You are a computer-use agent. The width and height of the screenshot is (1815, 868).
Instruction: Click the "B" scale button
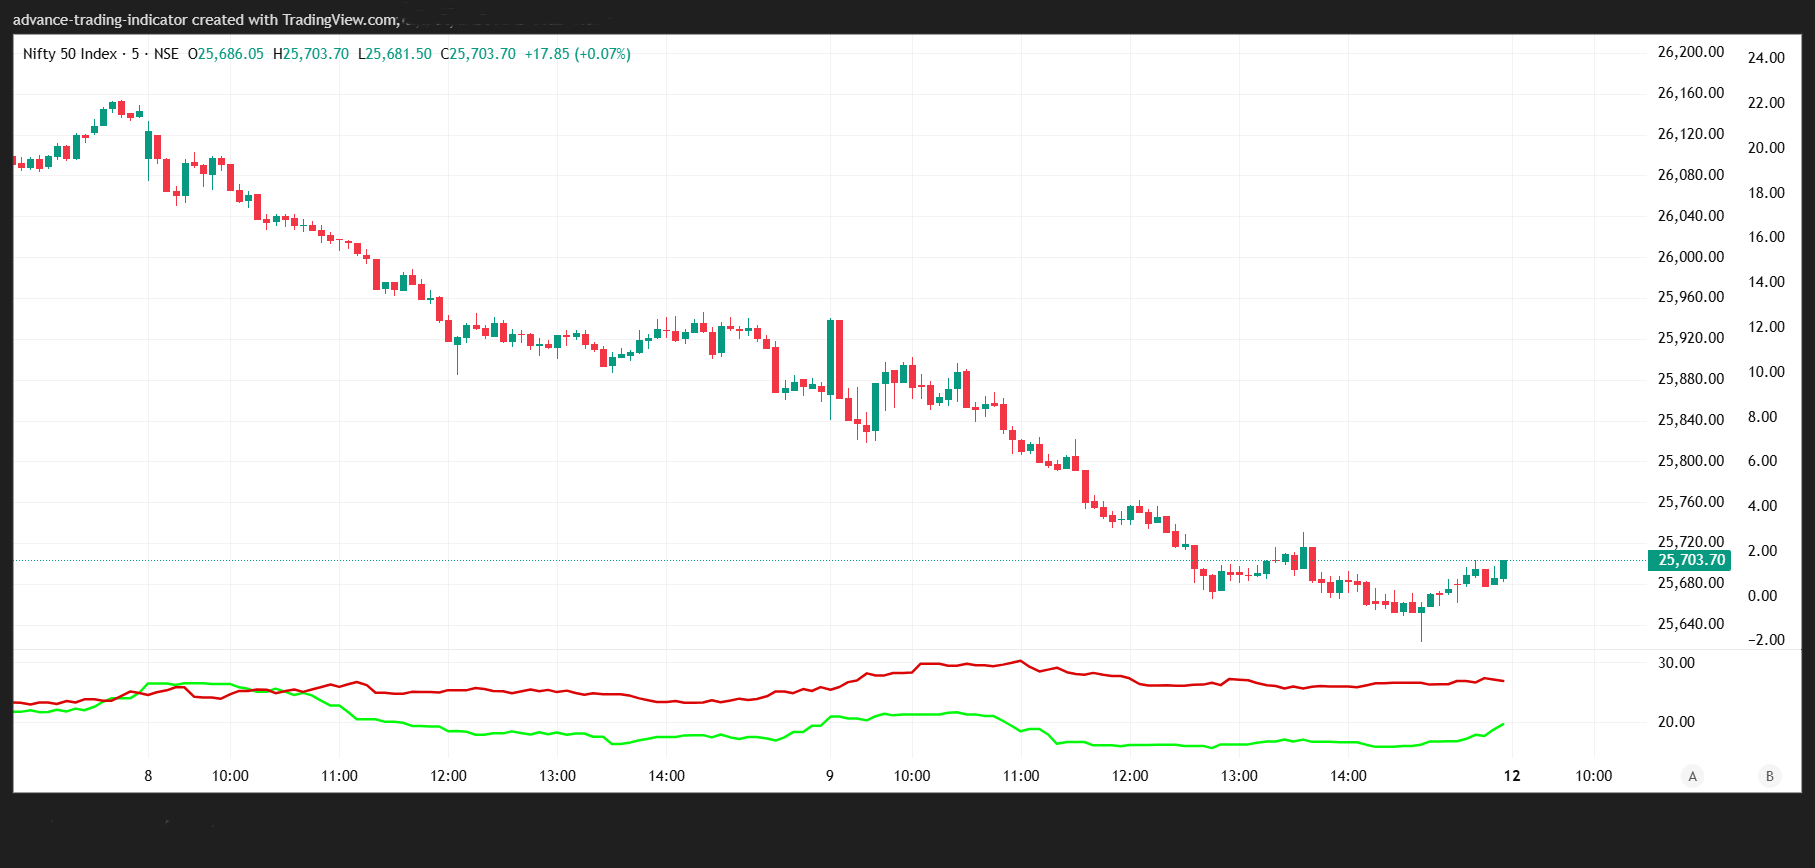tap(1769, 776)
